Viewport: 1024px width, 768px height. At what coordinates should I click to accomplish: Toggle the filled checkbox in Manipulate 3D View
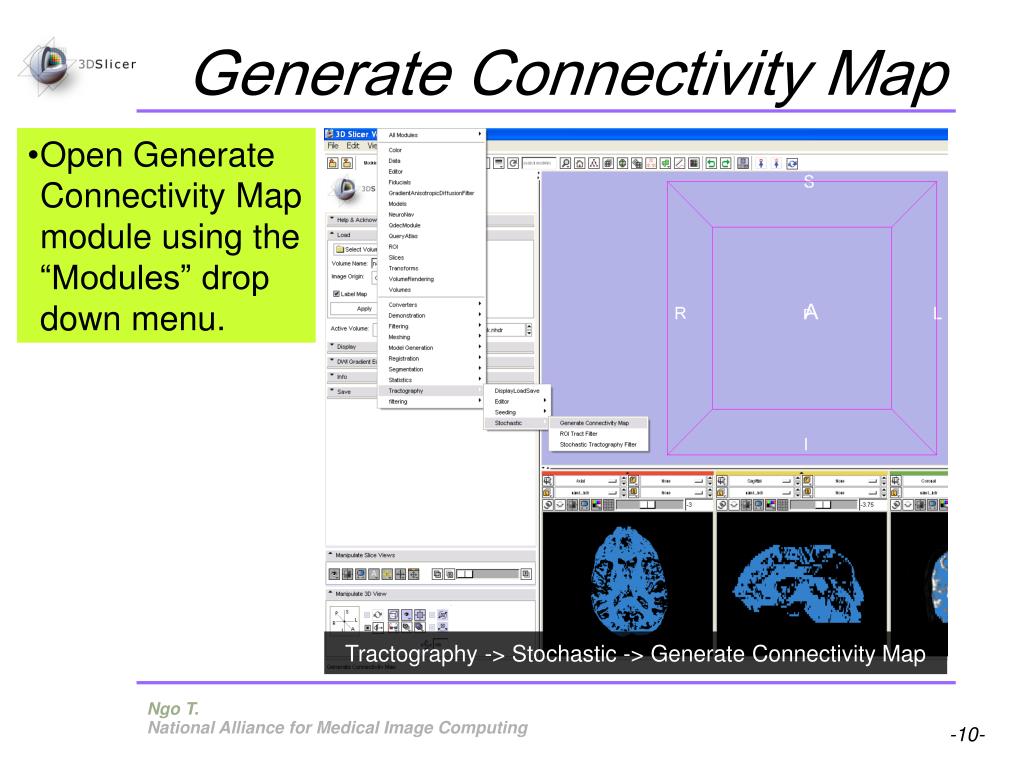coord(367,628)
